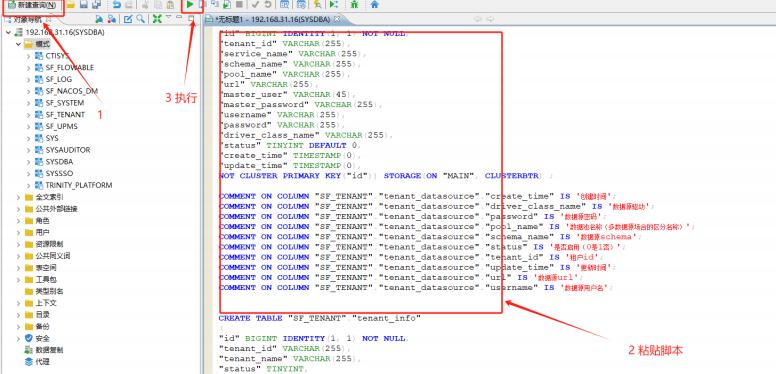Collapse the 192.168.31.16(SYSDBA) server node
Viewport: 776px width, 374px height.
8,32
